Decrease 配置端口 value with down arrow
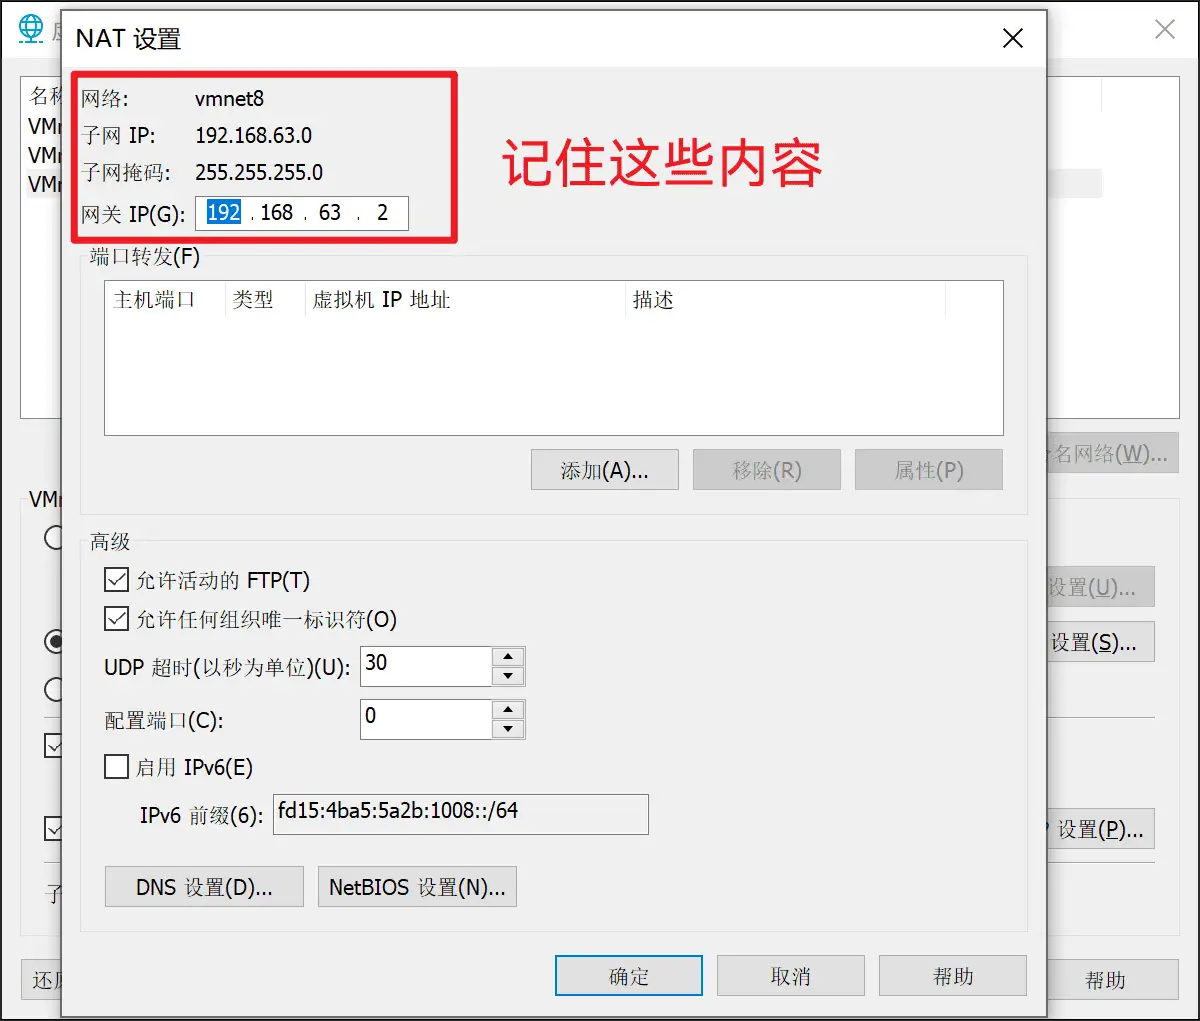Image resolution: width=1200 pixels, height=1021 pixels. click(508, 729)
